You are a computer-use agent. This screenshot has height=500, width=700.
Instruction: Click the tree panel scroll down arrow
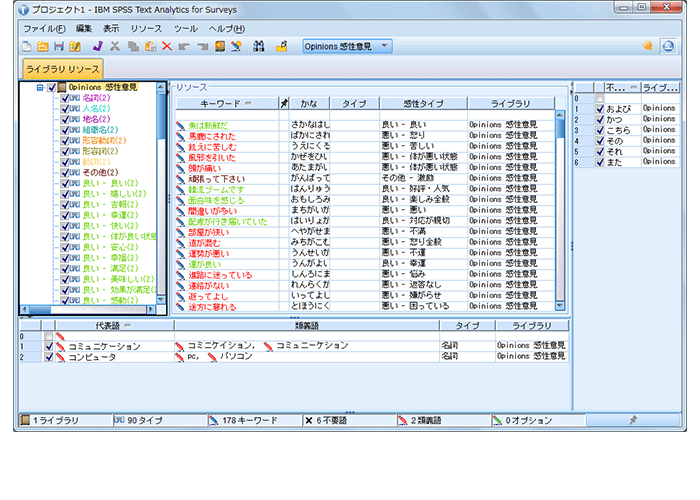tap(161, 300)
